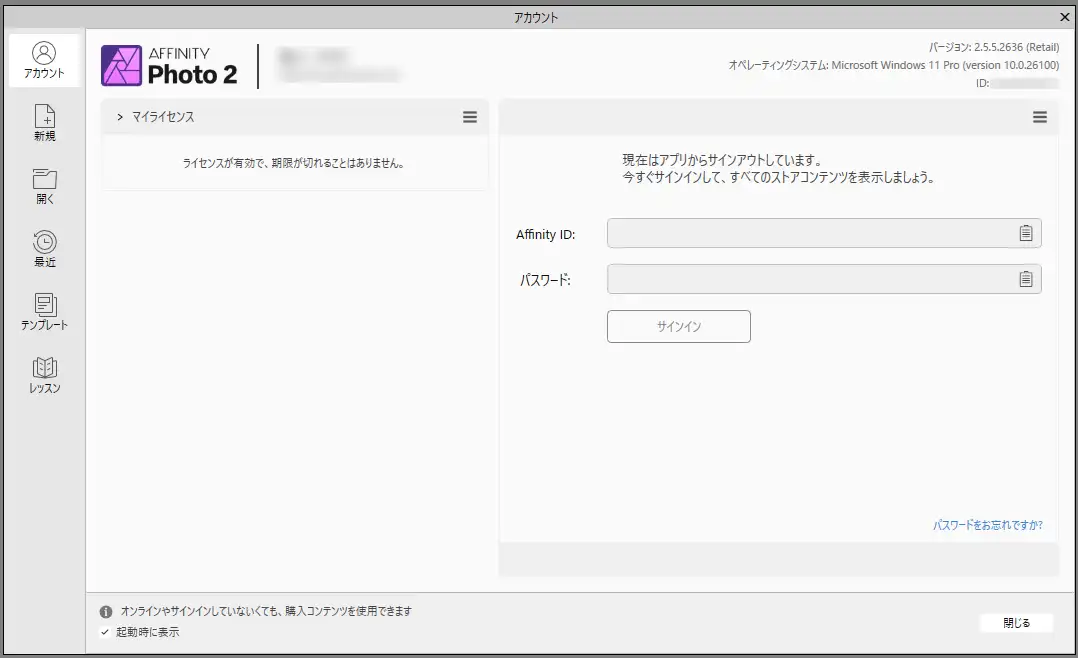Select the license status text ライセンスが有効で
The image size is (1078, 658).
click(294, 164)
